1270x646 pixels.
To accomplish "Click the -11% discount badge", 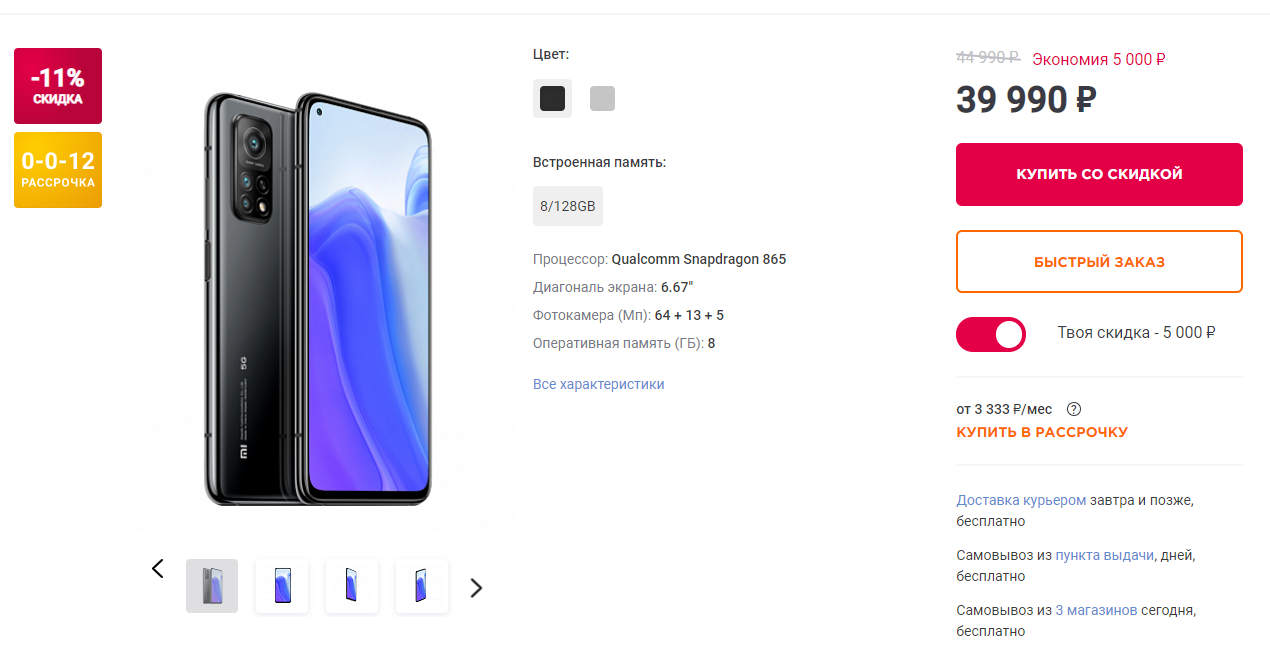I will pyautogui.click(x=58, y=86).
